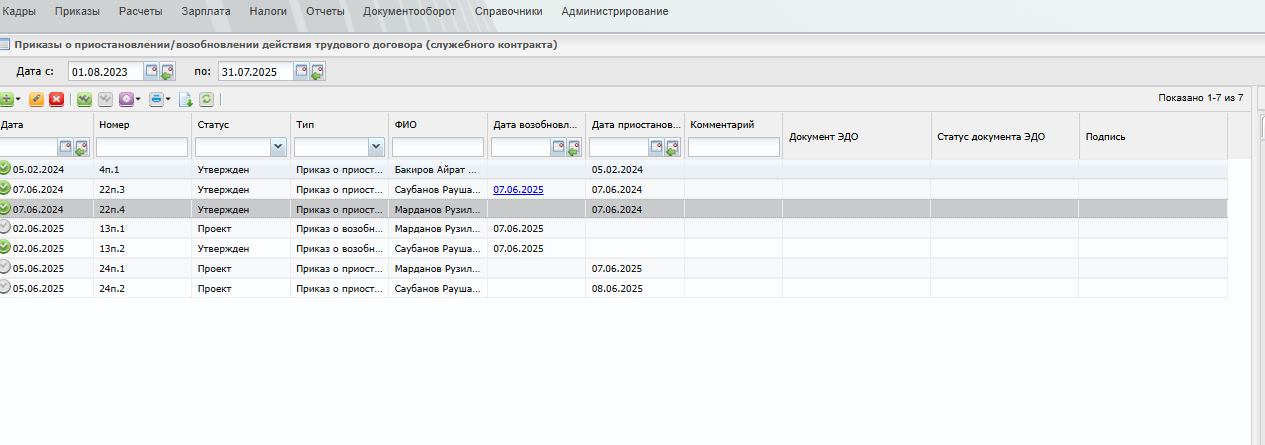The width and height of the screenshot is (1265, 445).
Task: Click calendar-arrow icon in 'Дата приостанов...' filter
Action: pyautogui.click(x=673, y=147)
